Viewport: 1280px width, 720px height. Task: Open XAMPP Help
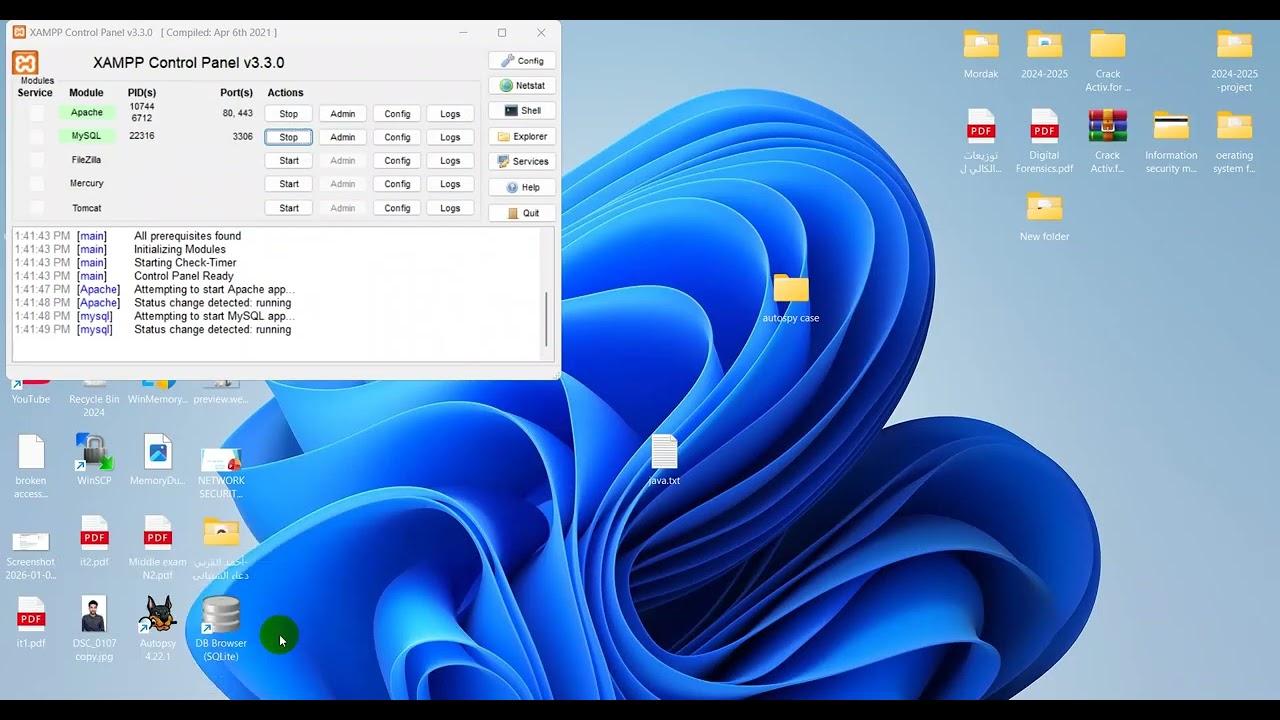pyautogui.click(x=522, y=187)
